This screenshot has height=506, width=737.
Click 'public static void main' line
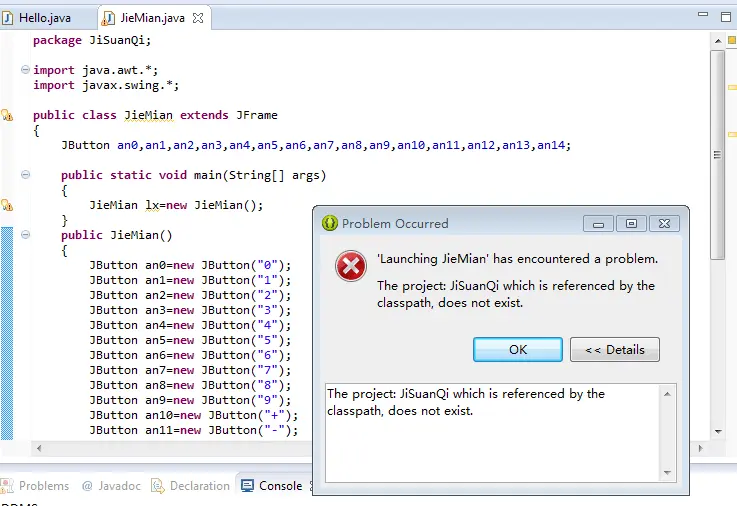[194, 175]
